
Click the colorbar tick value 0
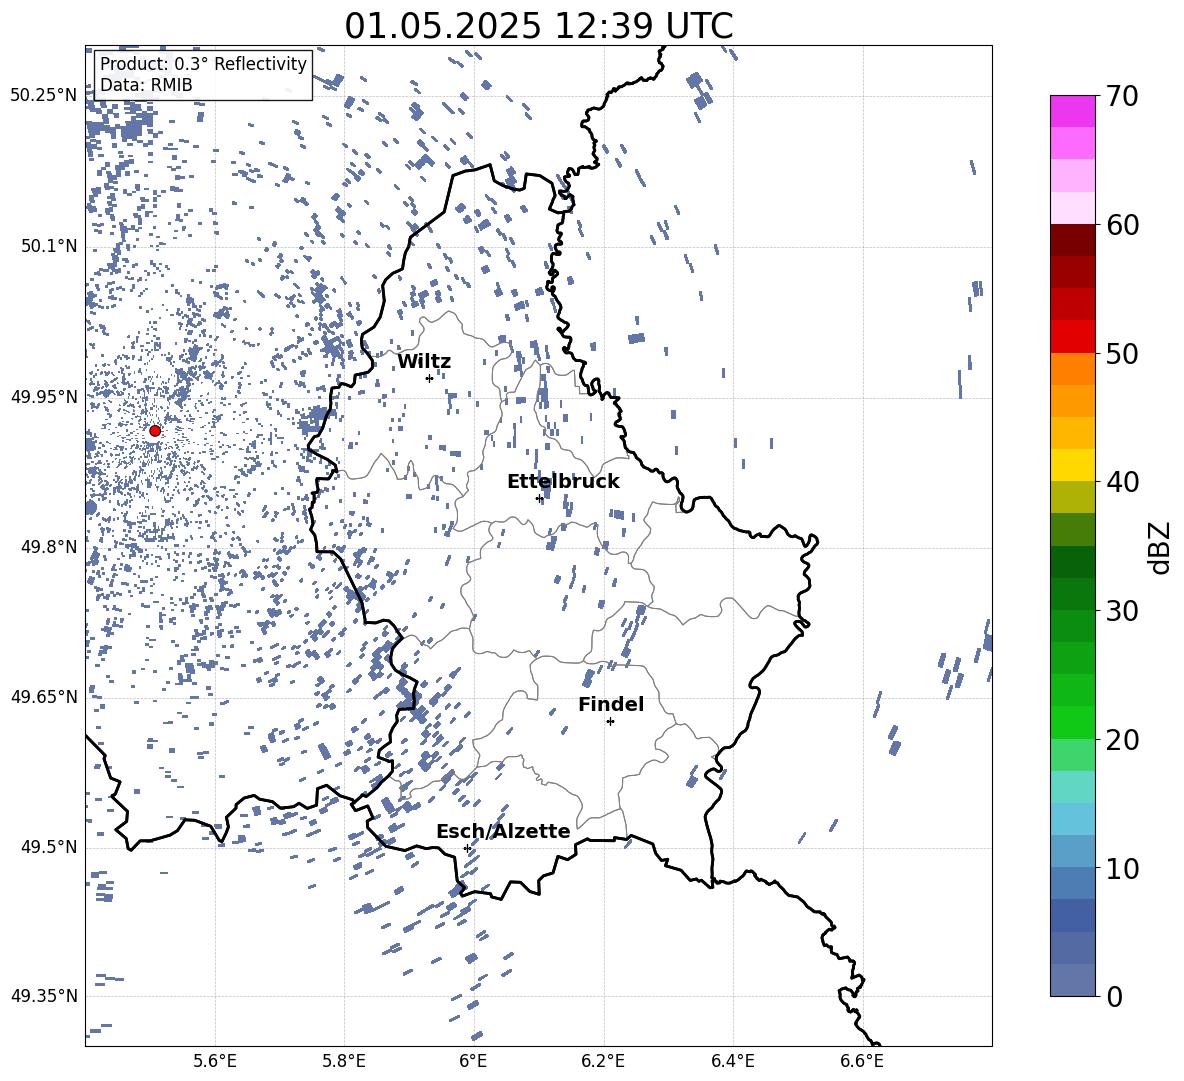tap(1114, 996)
